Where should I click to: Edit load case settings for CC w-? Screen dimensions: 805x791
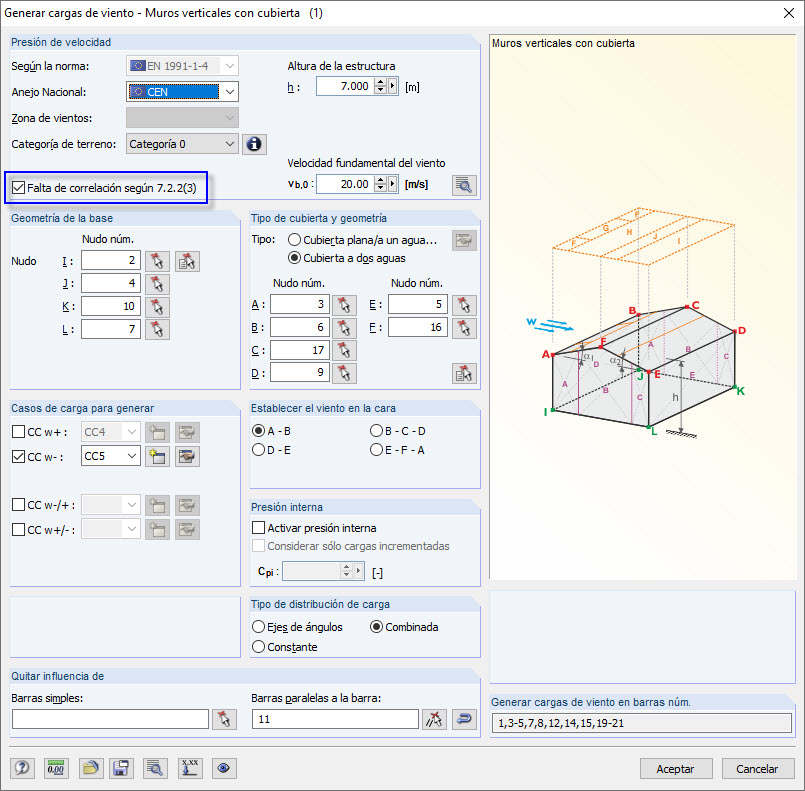[x=187, y=456]
